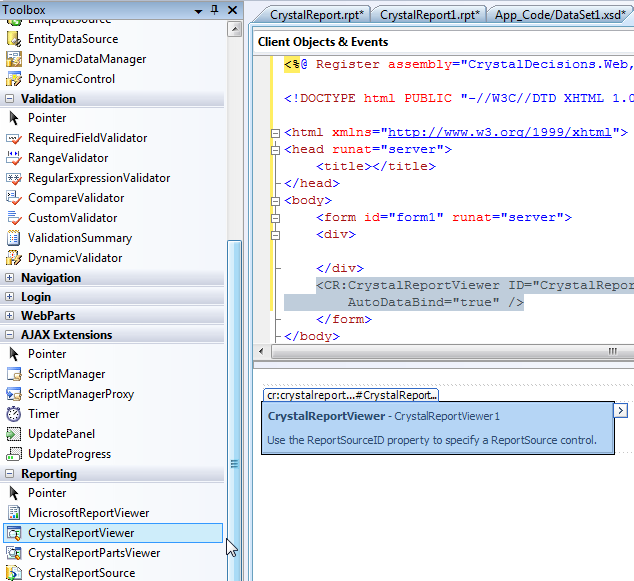The width and height of the screenshot is (634, 581).
Task: Collapse the html tag outlining node
Action: (x=275, y=133)
